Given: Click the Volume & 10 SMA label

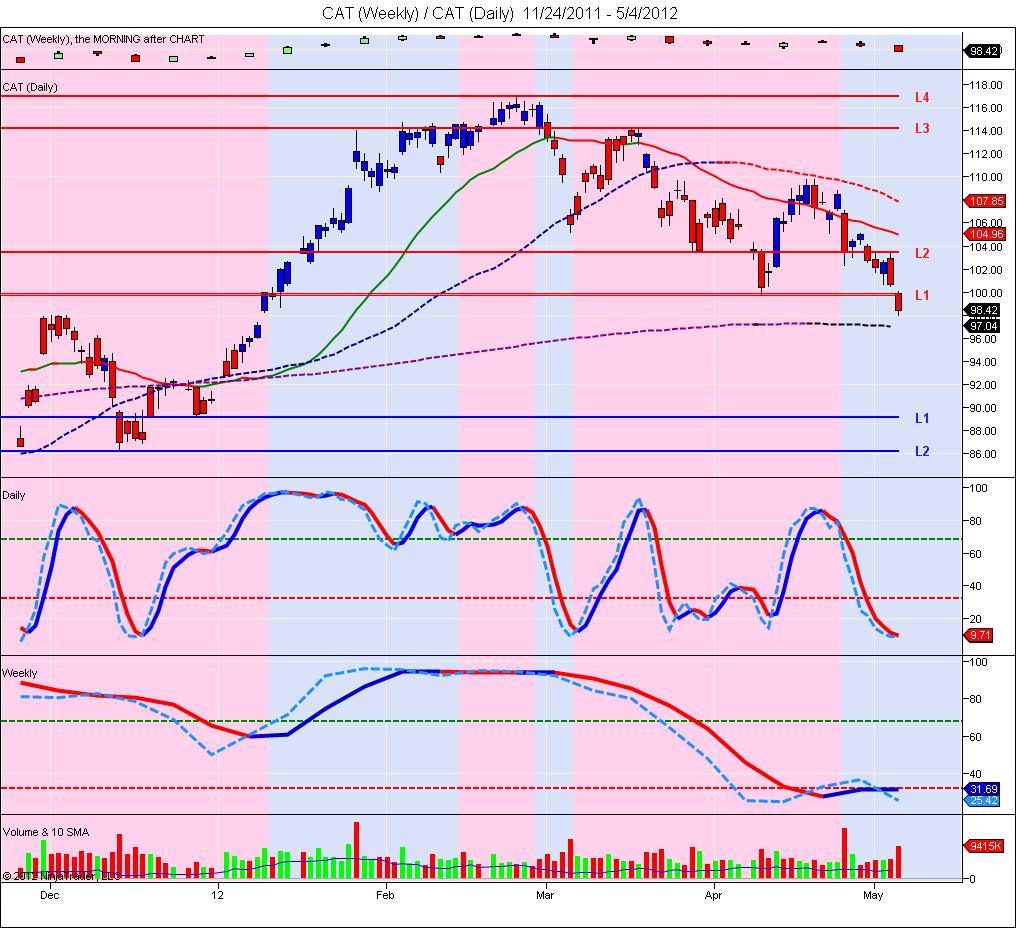Looking at the screenshot, I should [46, 832].
